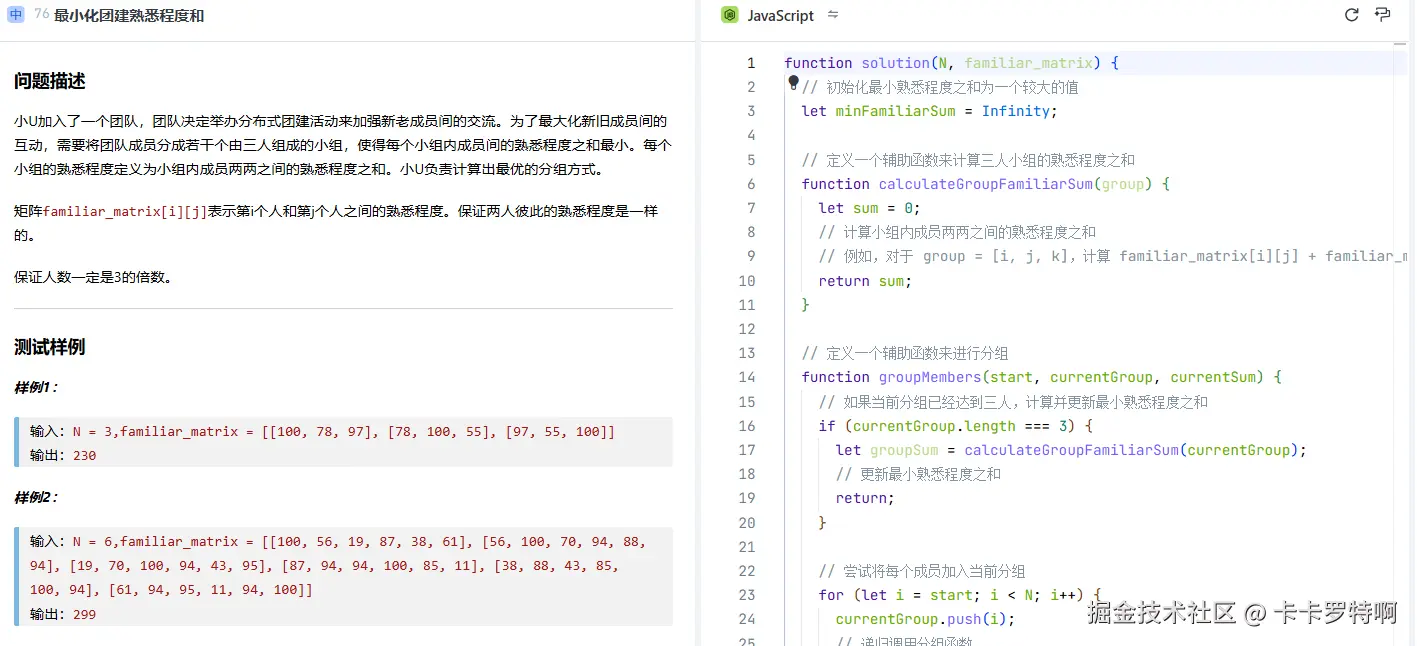Click the refresh/reset code icon
This screenshot has width=1417, height=646.
tap(1351, 15)
